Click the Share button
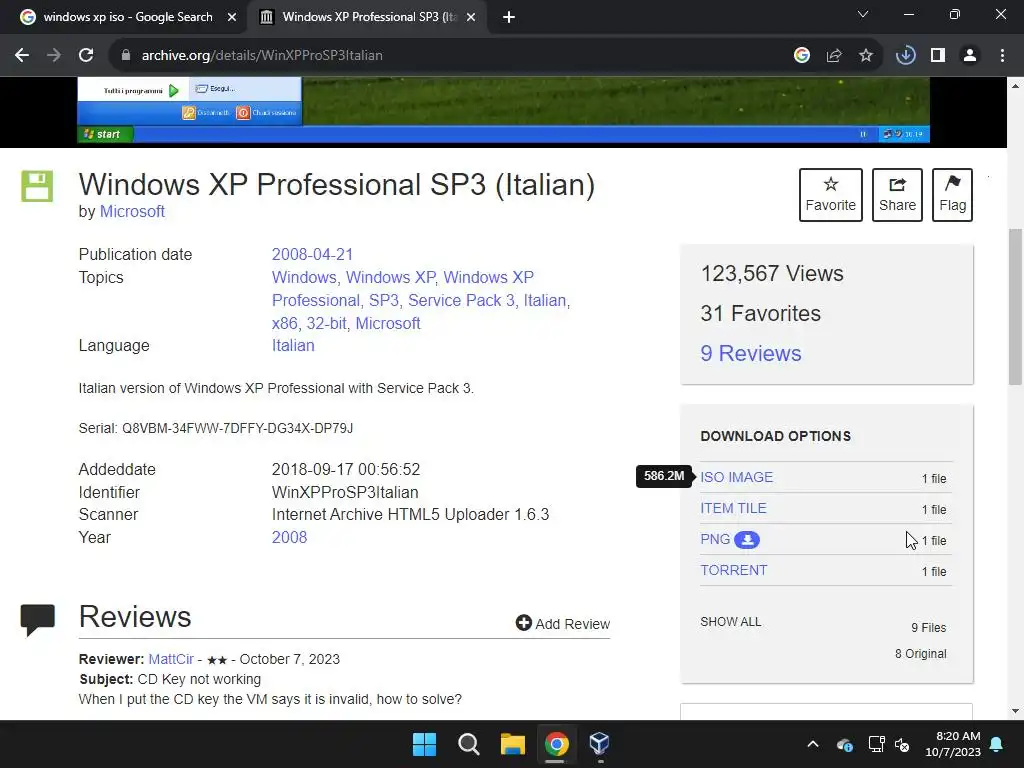This screenshot has height=768, width=1024. pos(897,195)
